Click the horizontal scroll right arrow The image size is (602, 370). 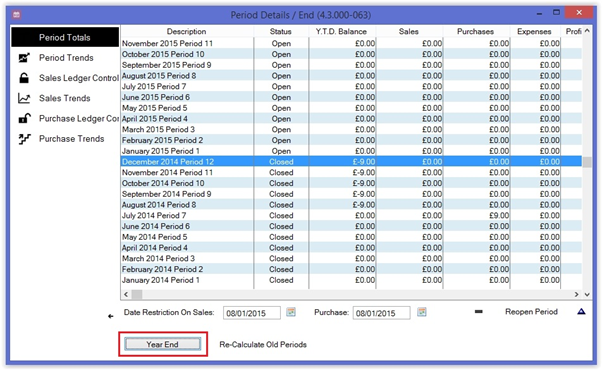(576, 294)
